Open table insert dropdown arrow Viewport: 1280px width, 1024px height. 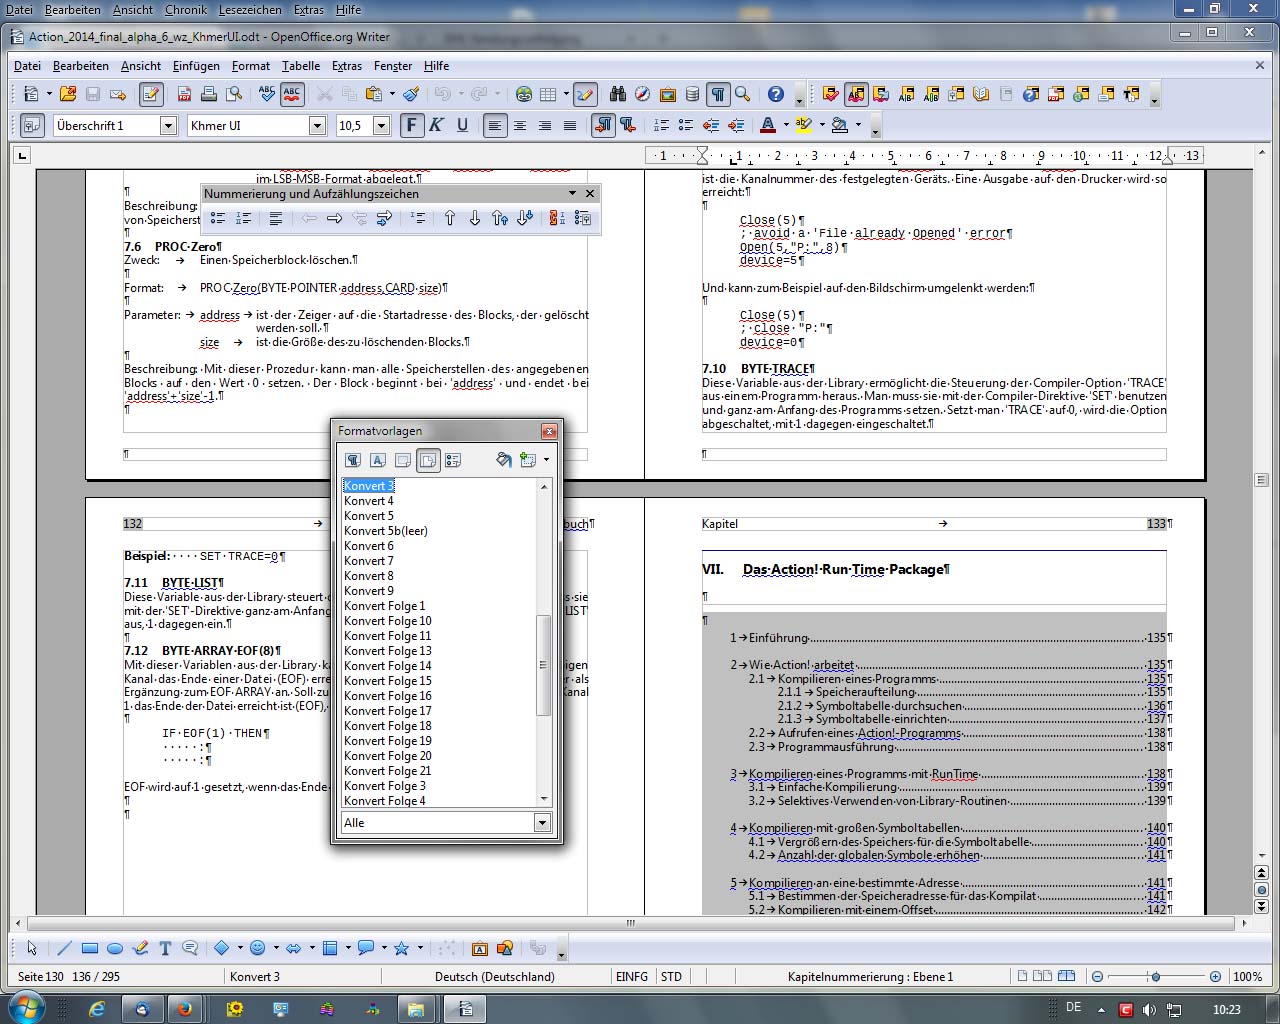pos(566,94)
